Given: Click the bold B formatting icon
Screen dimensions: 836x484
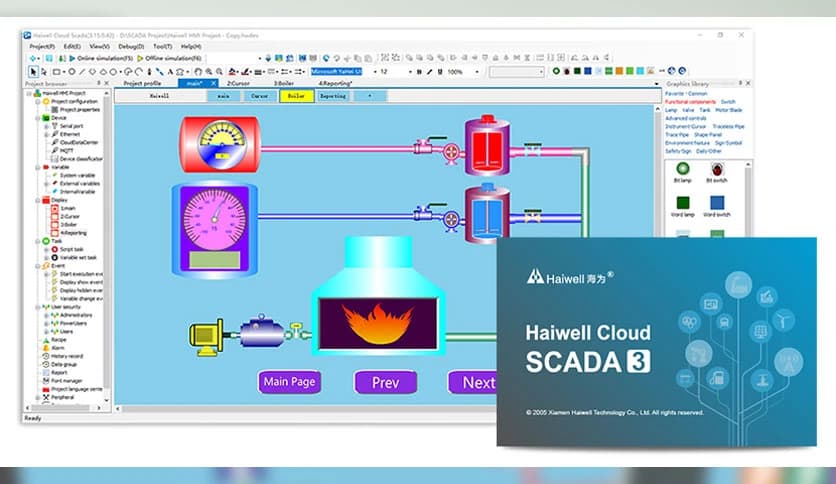Looking at the screenshot, I should pos(419,71).
